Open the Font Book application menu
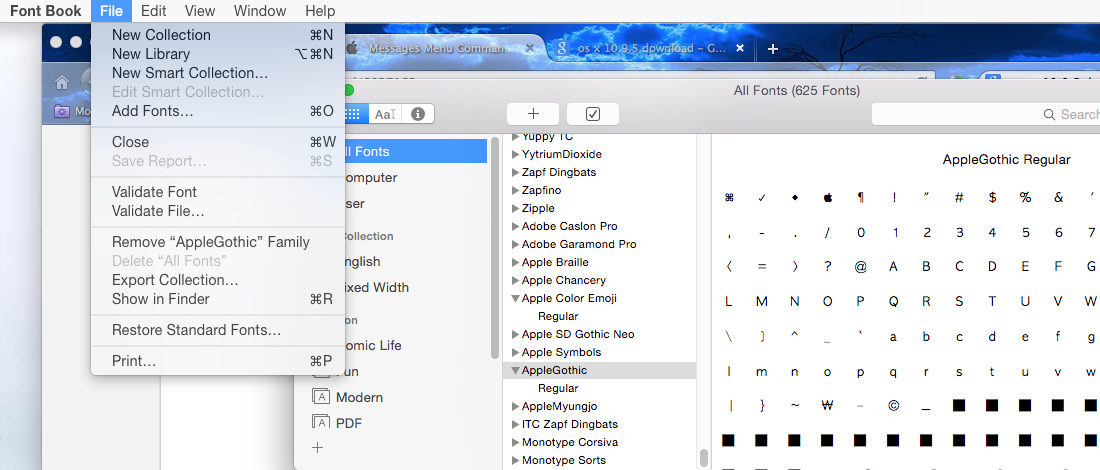This screenshot has height=470, width=1100. tap(46, 11)
